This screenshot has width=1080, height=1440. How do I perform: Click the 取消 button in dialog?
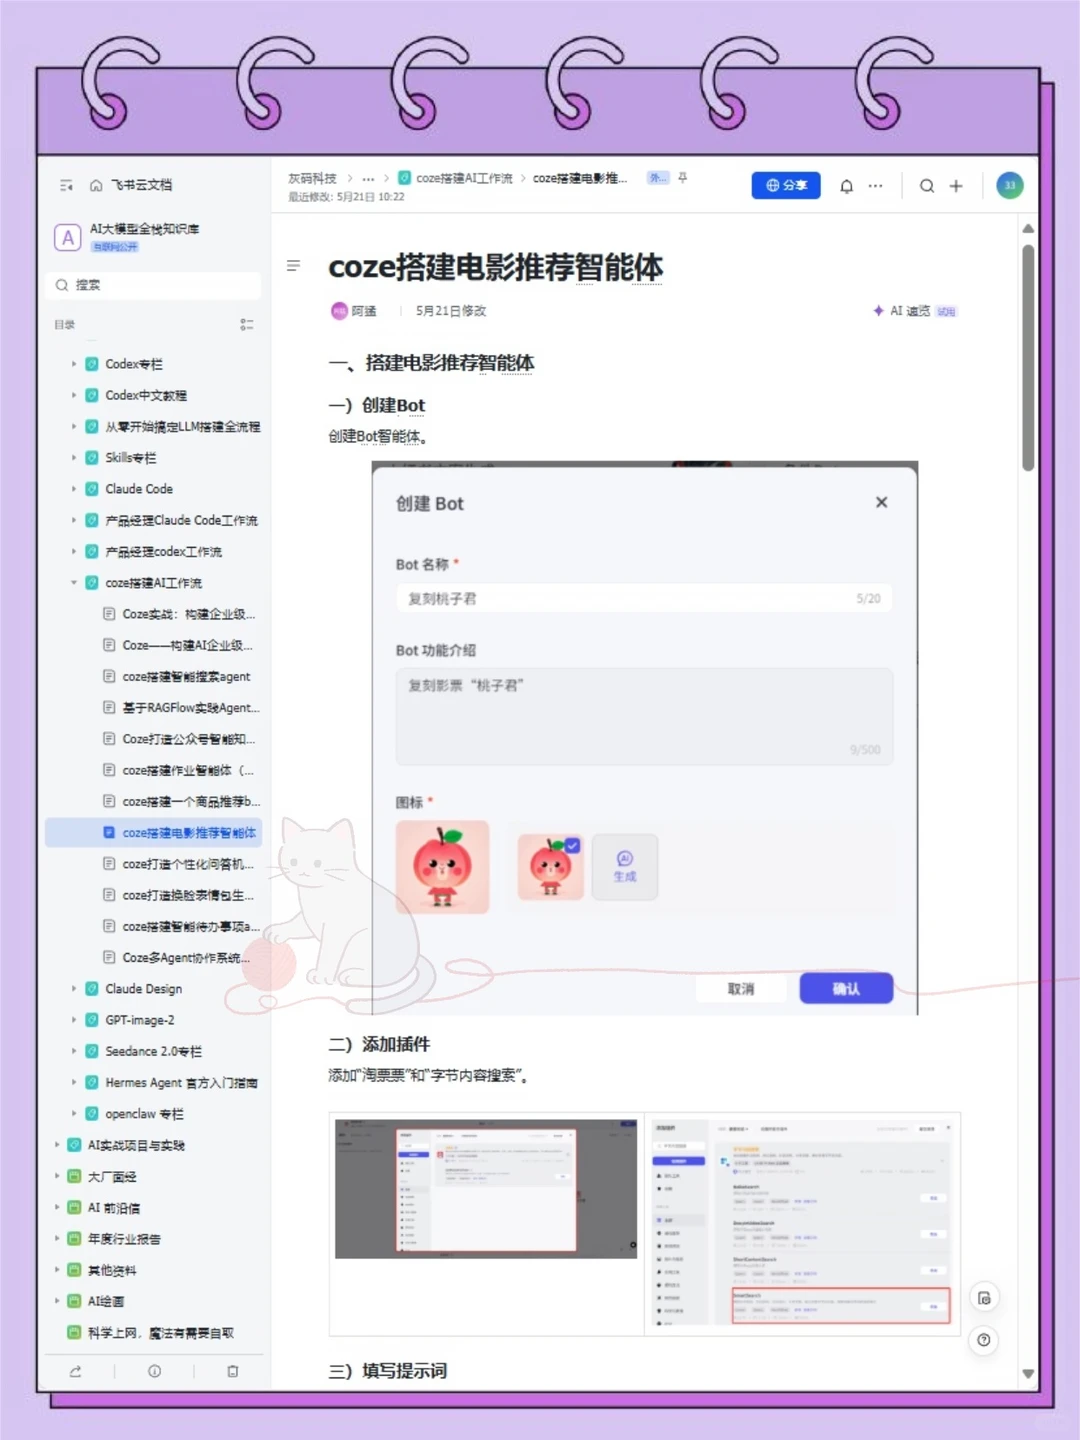pos(741,988)
